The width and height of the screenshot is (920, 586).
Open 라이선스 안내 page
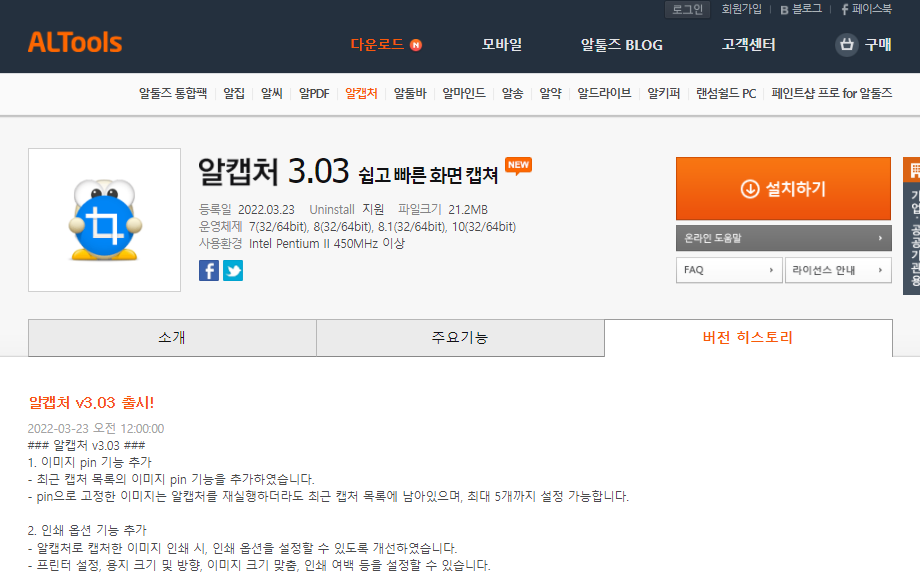[838, 270]
